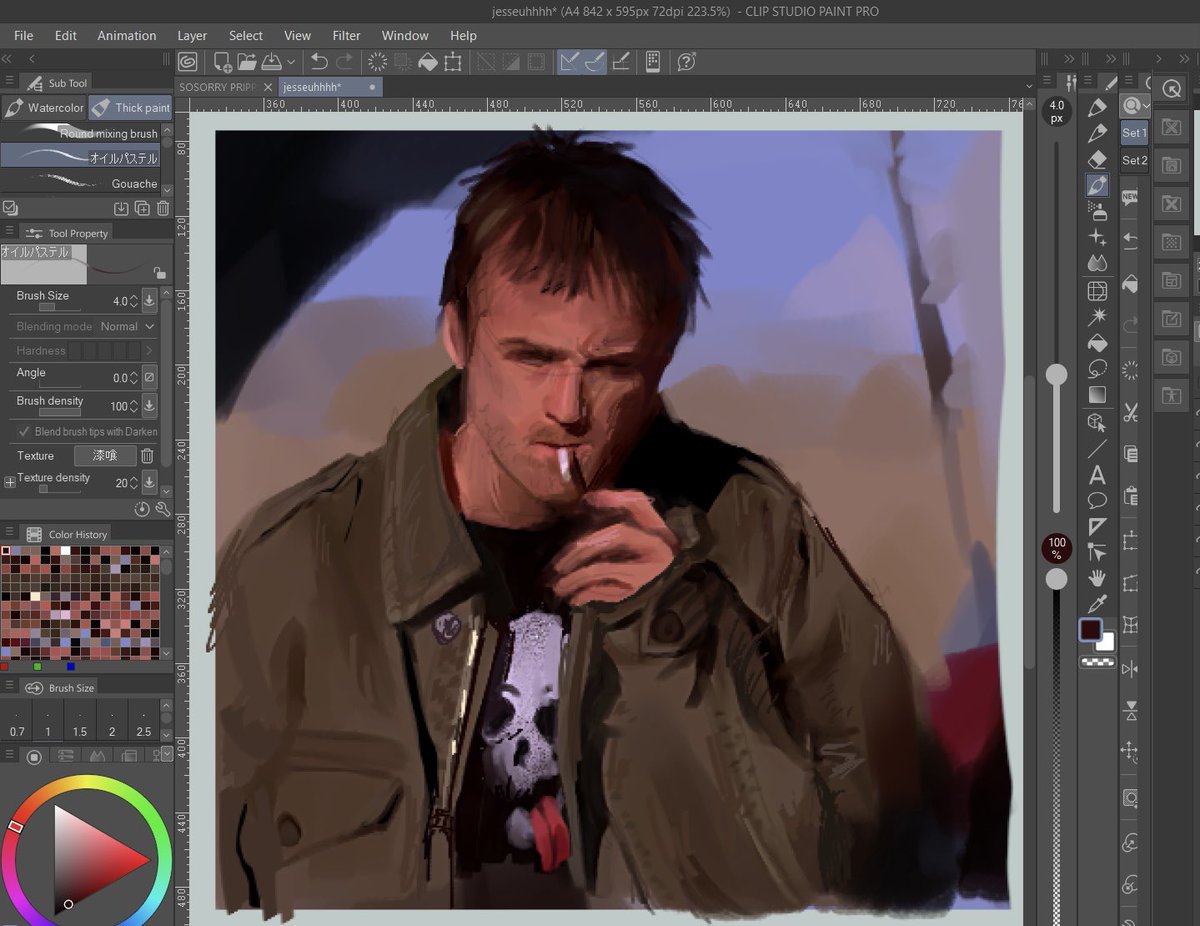Viewport: 1200px width, 926px height.
Task: Choose brush size preset 1.5
Action: pyautogui.click(x=80, y=720)
